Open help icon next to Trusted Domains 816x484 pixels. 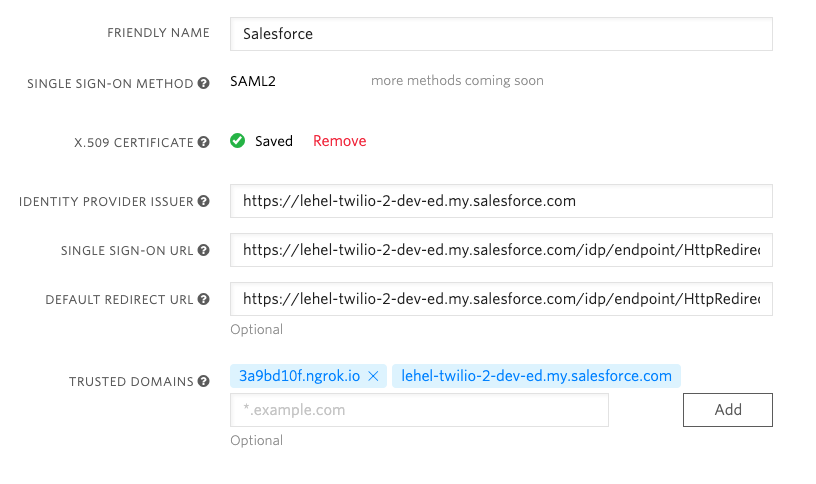tap(203, 381)
